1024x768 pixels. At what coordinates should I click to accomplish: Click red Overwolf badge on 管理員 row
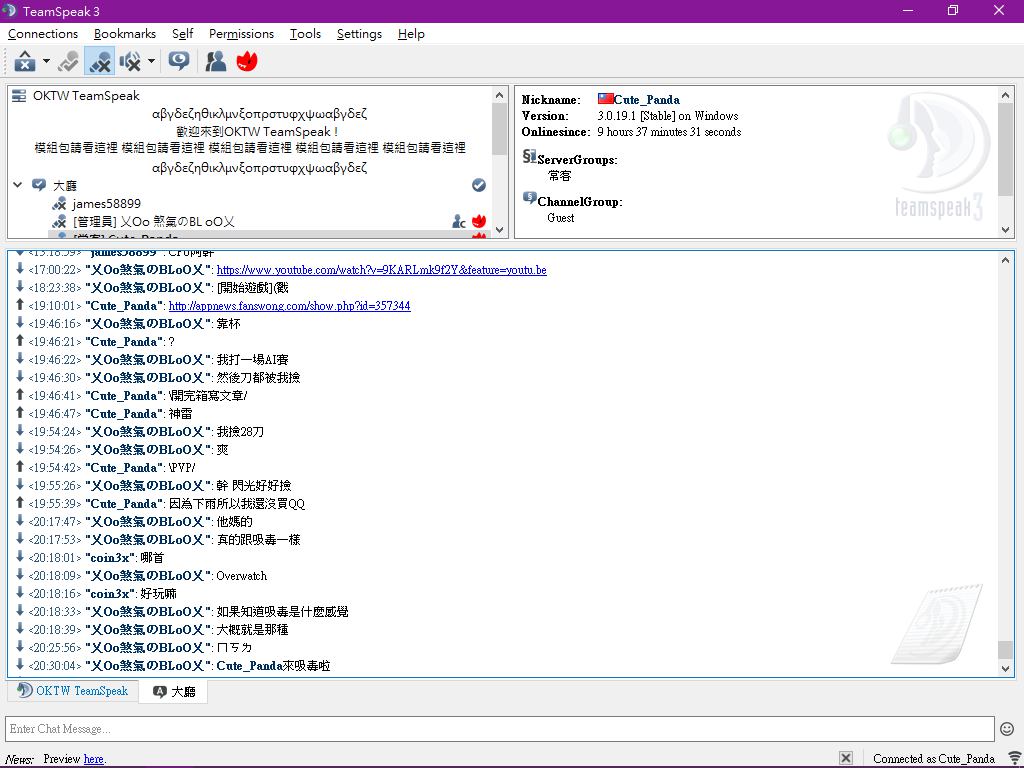pyautogui.click(x=479, y=221)
